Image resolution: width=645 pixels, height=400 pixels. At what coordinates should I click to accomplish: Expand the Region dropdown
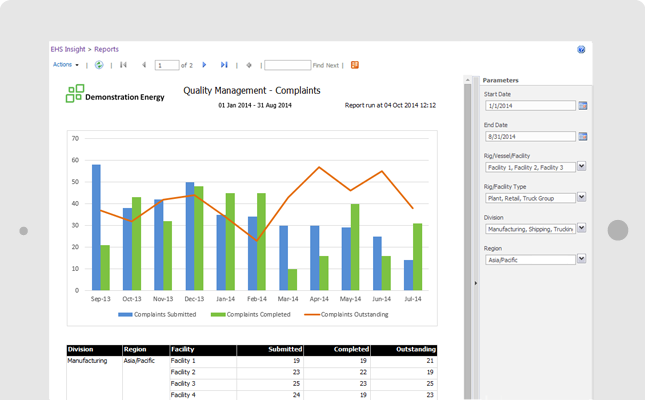[x=581, y=258]
